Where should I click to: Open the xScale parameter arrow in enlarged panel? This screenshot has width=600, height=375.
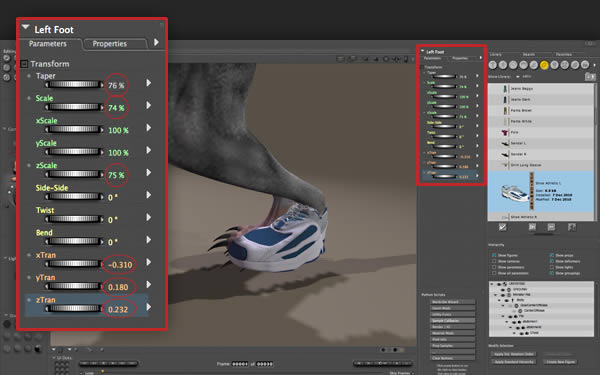coord(148,127)
